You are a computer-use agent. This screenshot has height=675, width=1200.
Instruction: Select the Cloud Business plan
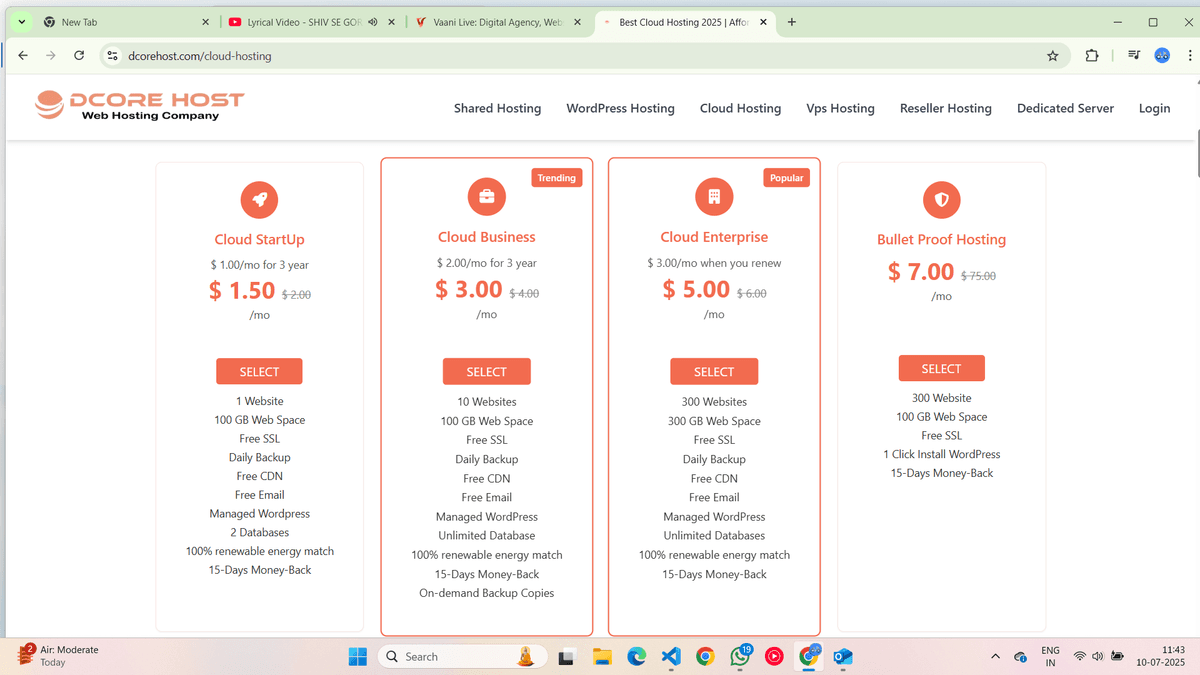(x=487, y=371)
